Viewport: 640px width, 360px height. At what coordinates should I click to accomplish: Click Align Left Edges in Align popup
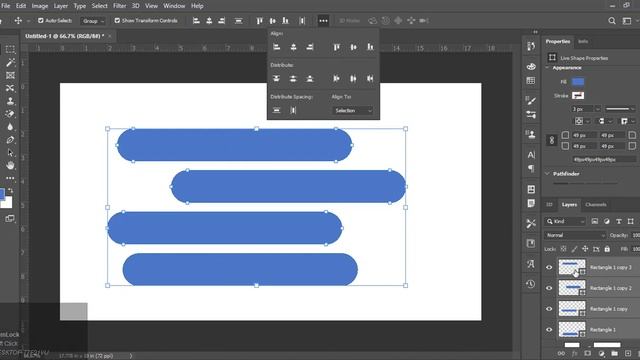click(x=276, y=47)
